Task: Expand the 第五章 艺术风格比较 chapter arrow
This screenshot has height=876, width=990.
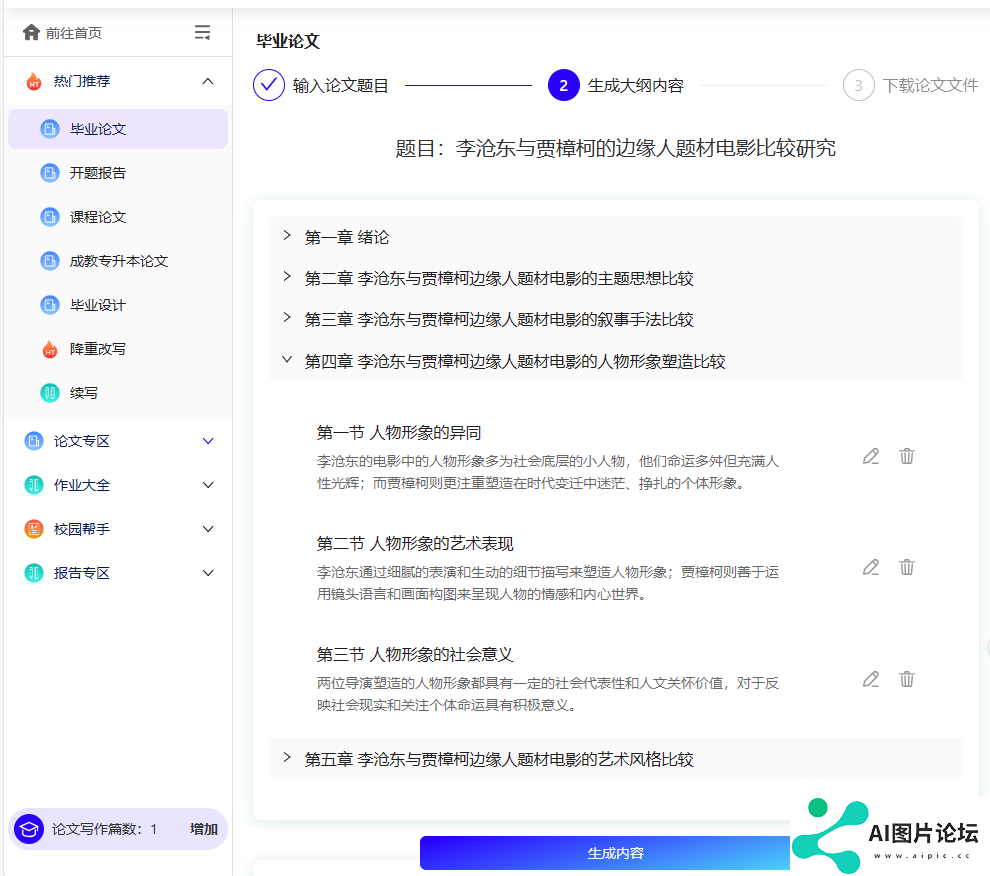Action: click(287, 757)
